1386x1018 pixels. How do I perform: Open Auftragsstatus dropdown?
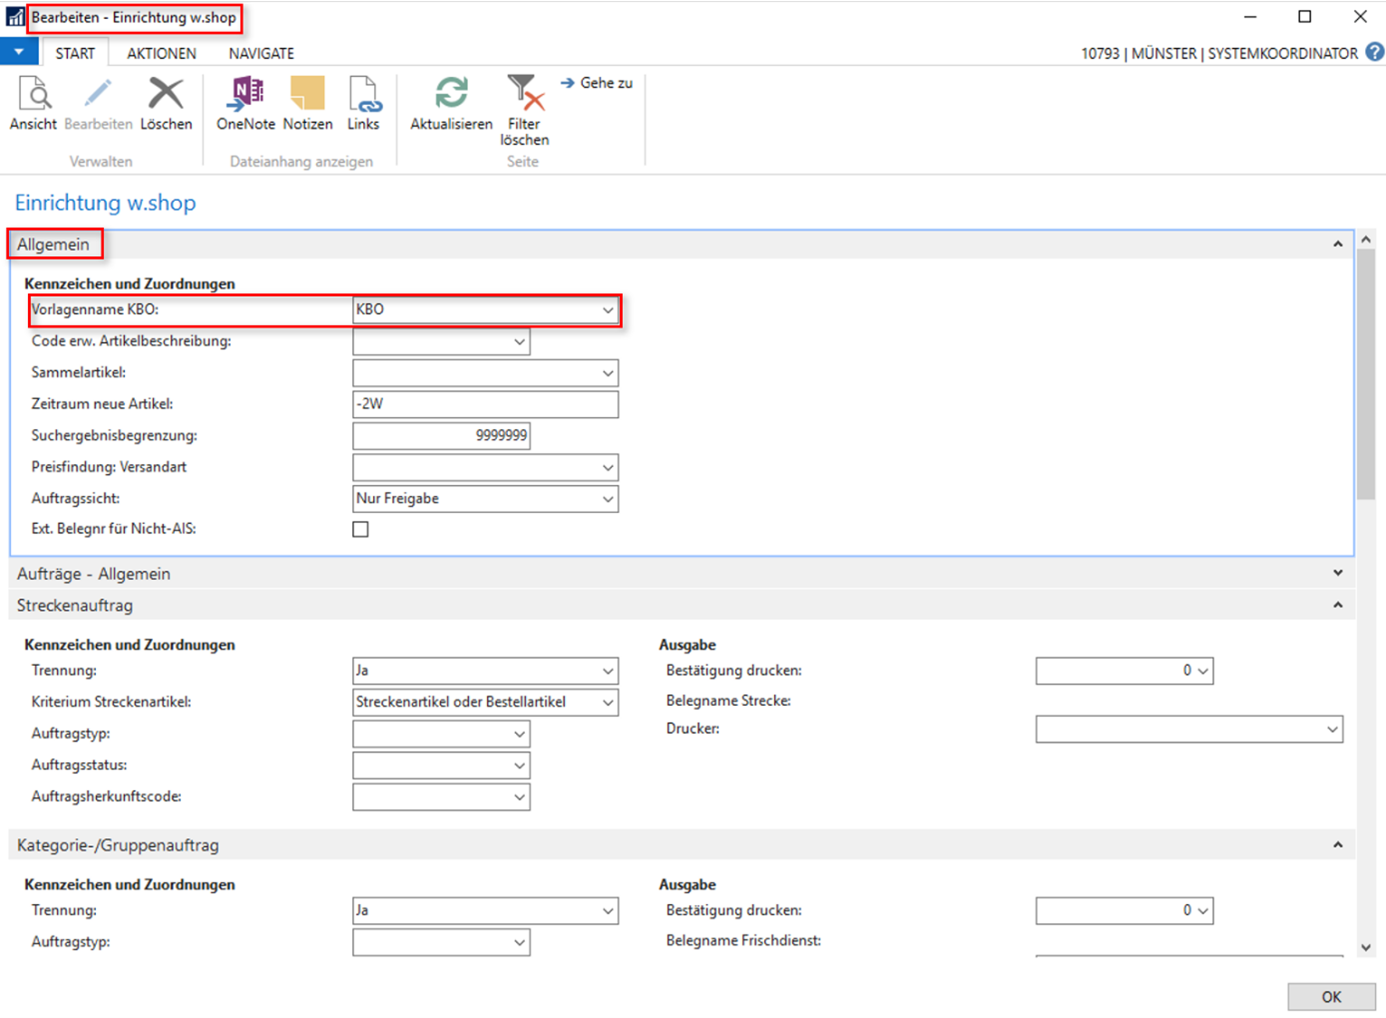[x=519, y=765]
